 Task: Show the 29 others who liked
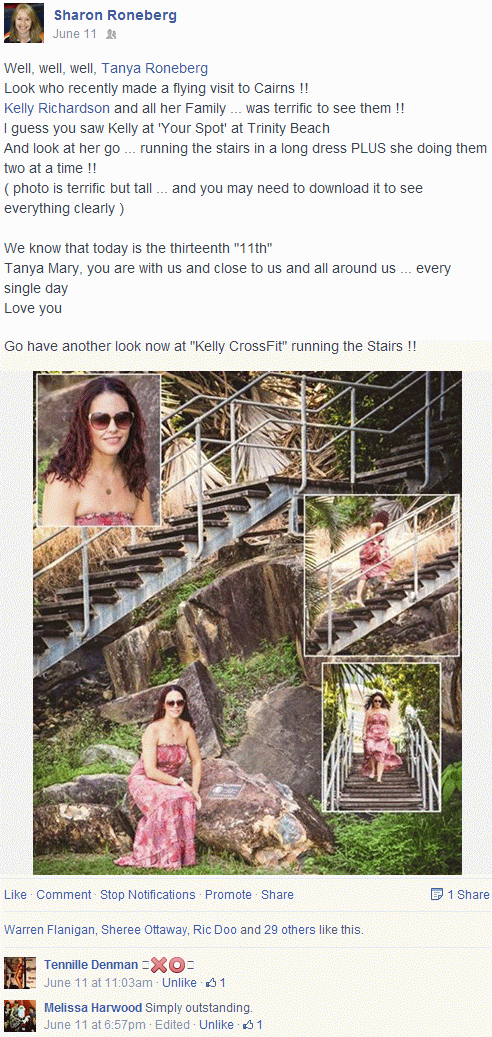pos(290,930)
